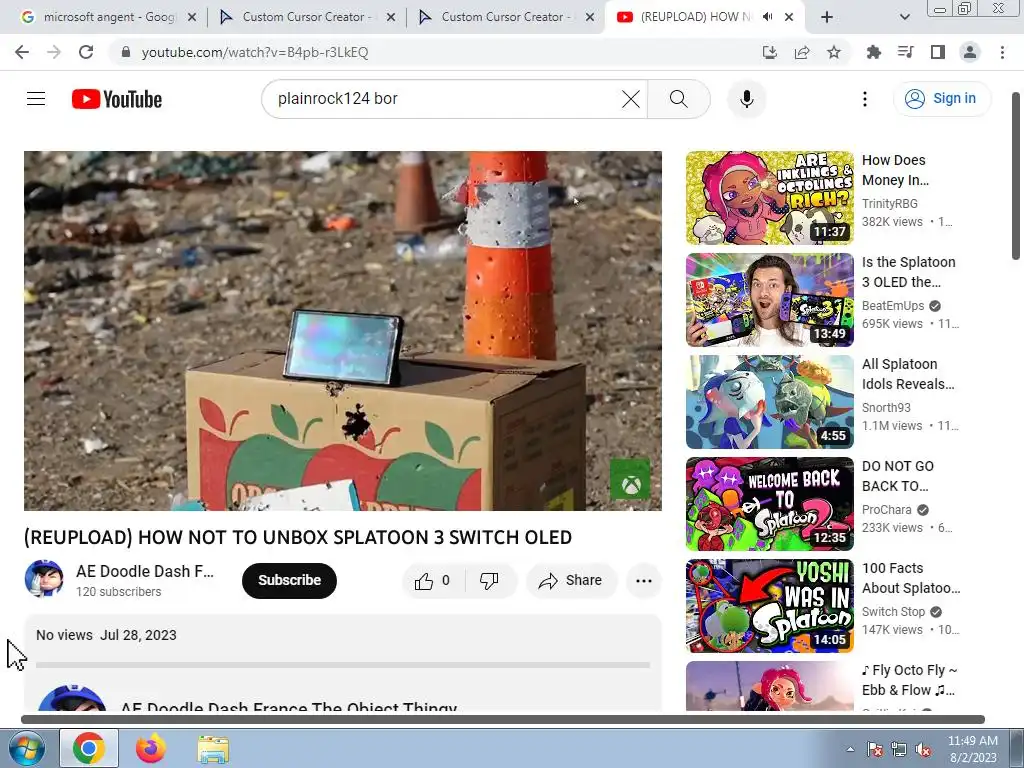This screenshot has height=768, width=1024.
Task: Click the vertical page scrollbar
Action: (1016, 176)
